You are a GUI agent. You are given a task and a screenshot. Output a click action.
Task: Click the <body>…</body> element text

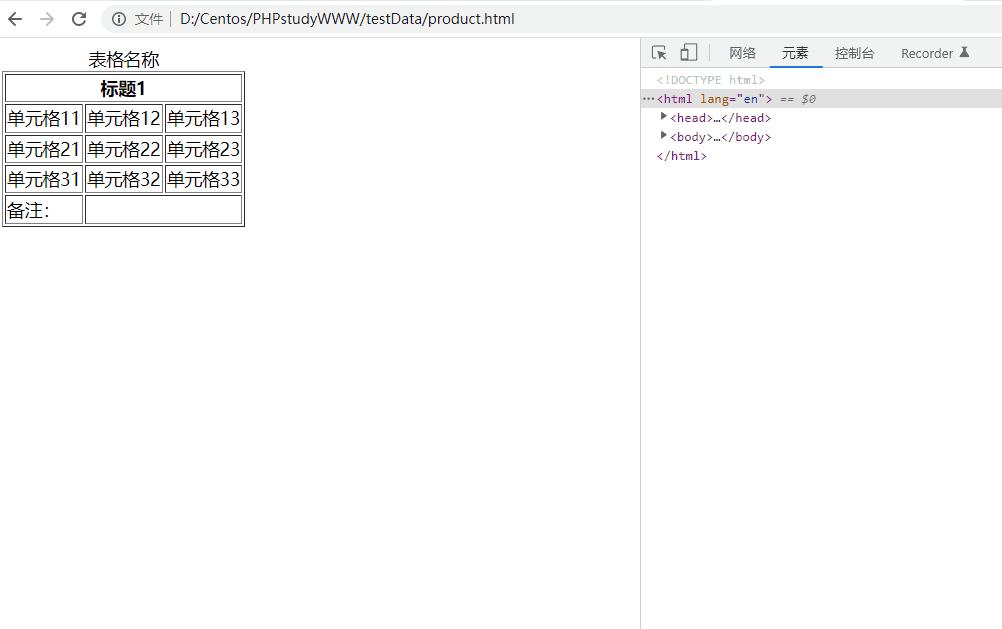pos(720,137)
